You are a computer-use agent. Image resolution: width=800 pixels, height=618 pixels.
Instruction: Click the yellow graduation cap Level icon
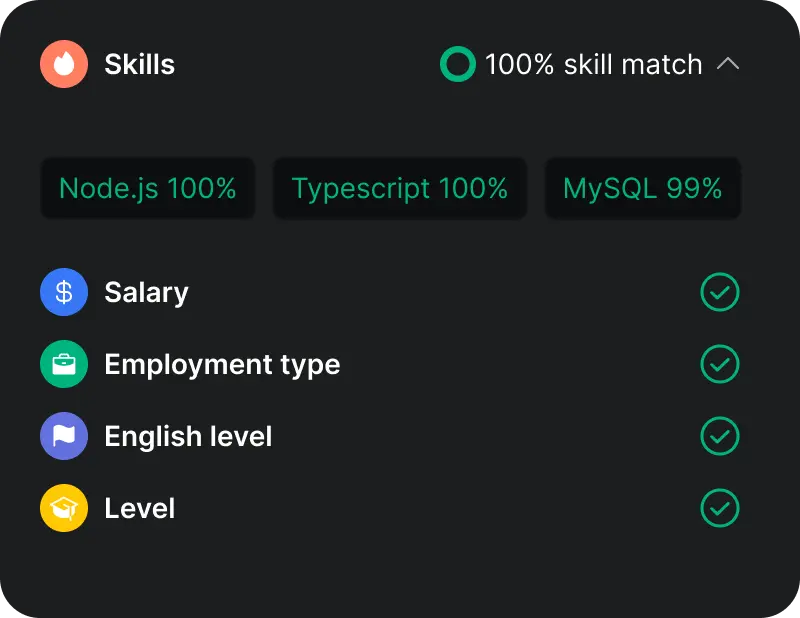[x=64, y=508]
